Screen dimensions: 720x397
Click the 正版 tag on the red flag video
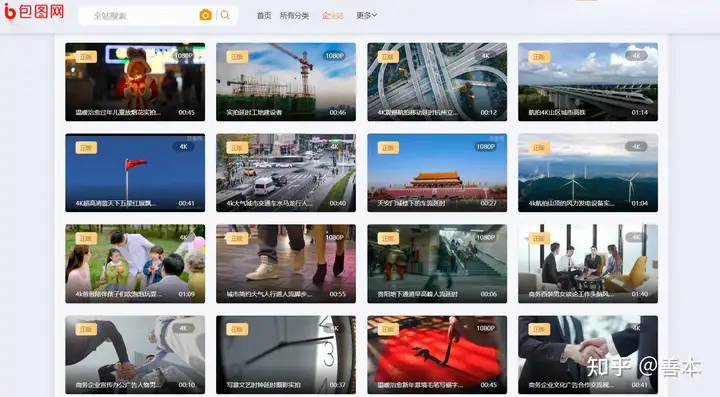tap(86, 147)
